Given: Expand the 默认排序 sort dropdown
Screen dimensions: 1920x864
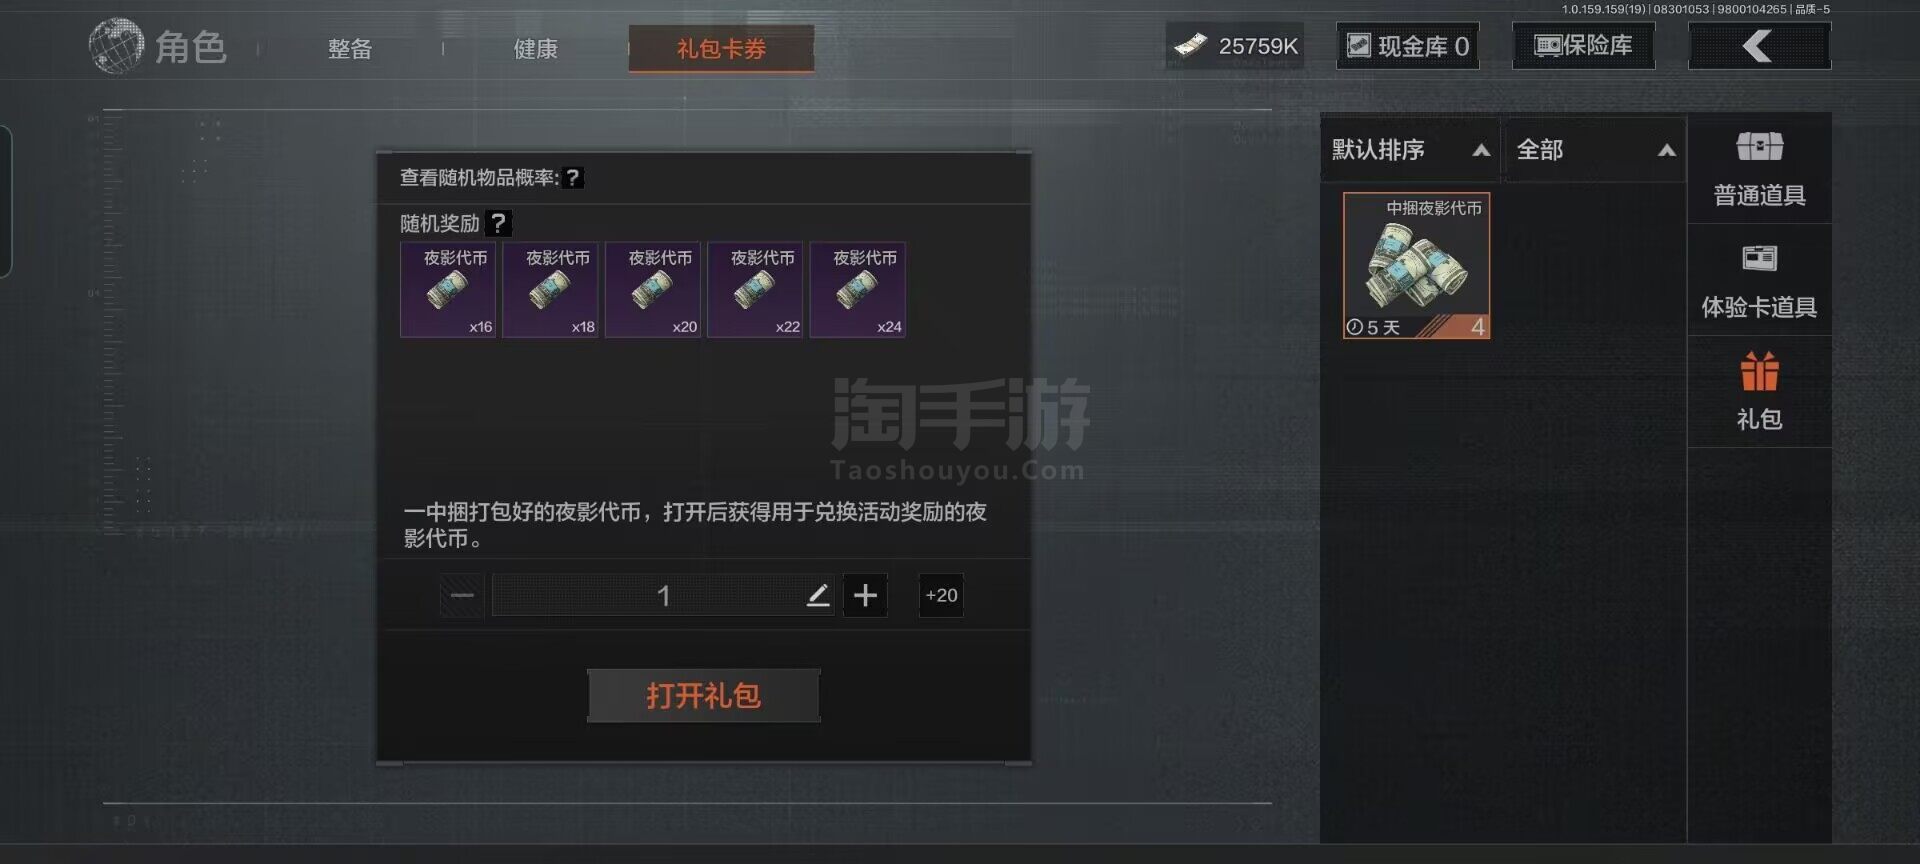Looking at the screenshot, I should click(x=1410, y=150).
